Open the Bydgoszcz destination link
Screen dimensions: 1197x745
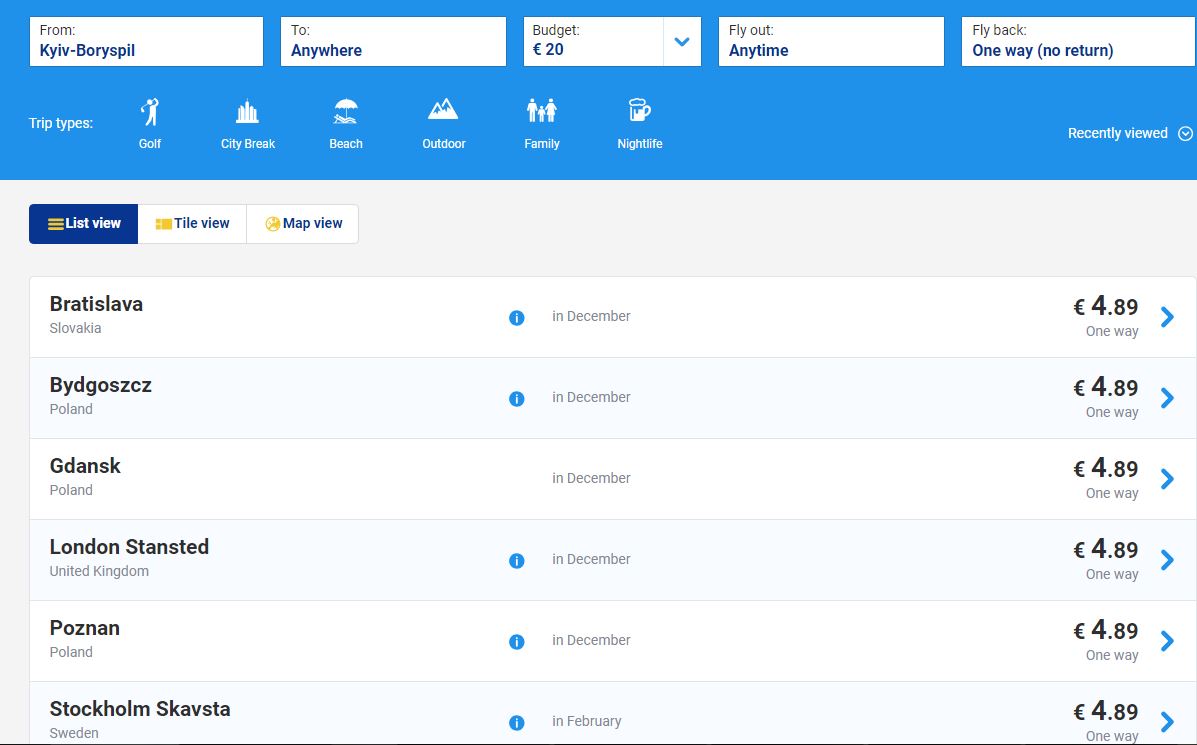(x=101, y=386)
